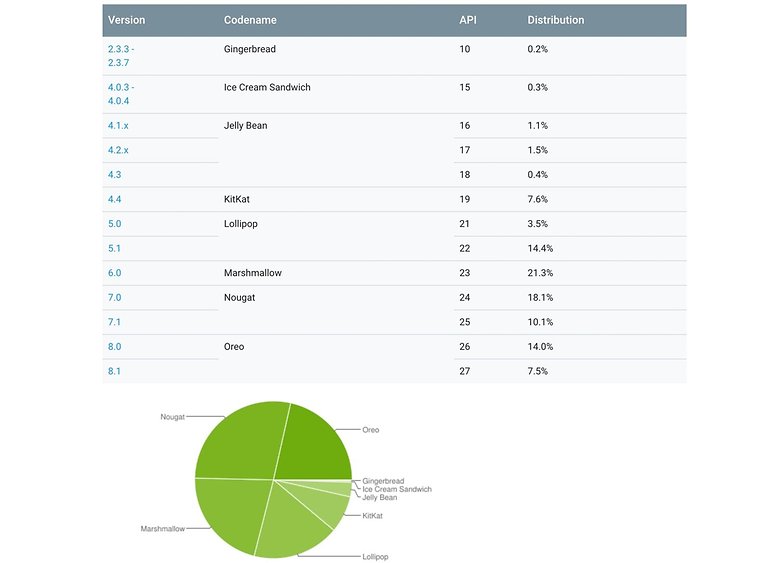The width and height of the screenshot is (782, 563).
Task: Click the Nougat pie chart label
Action: (x=173, y=417)
